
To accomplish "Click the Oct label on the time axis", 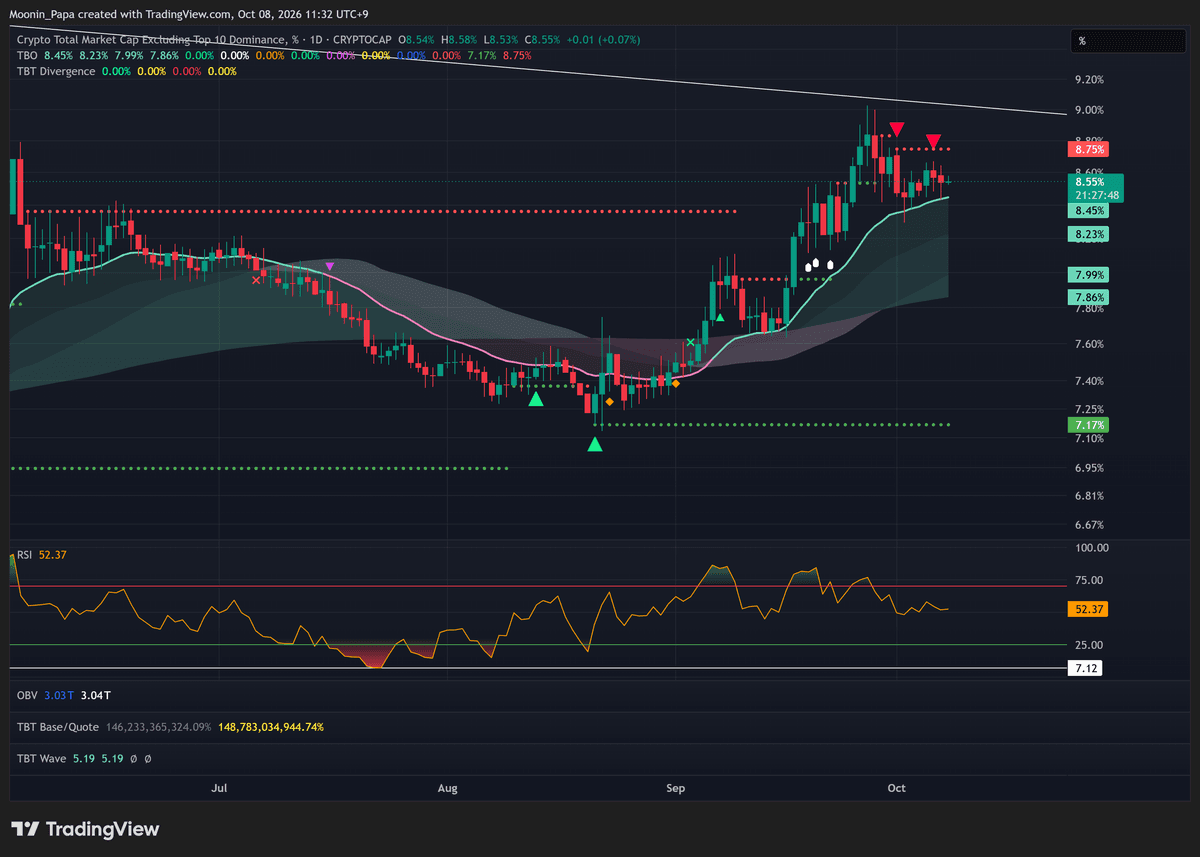I will point(897,788).
